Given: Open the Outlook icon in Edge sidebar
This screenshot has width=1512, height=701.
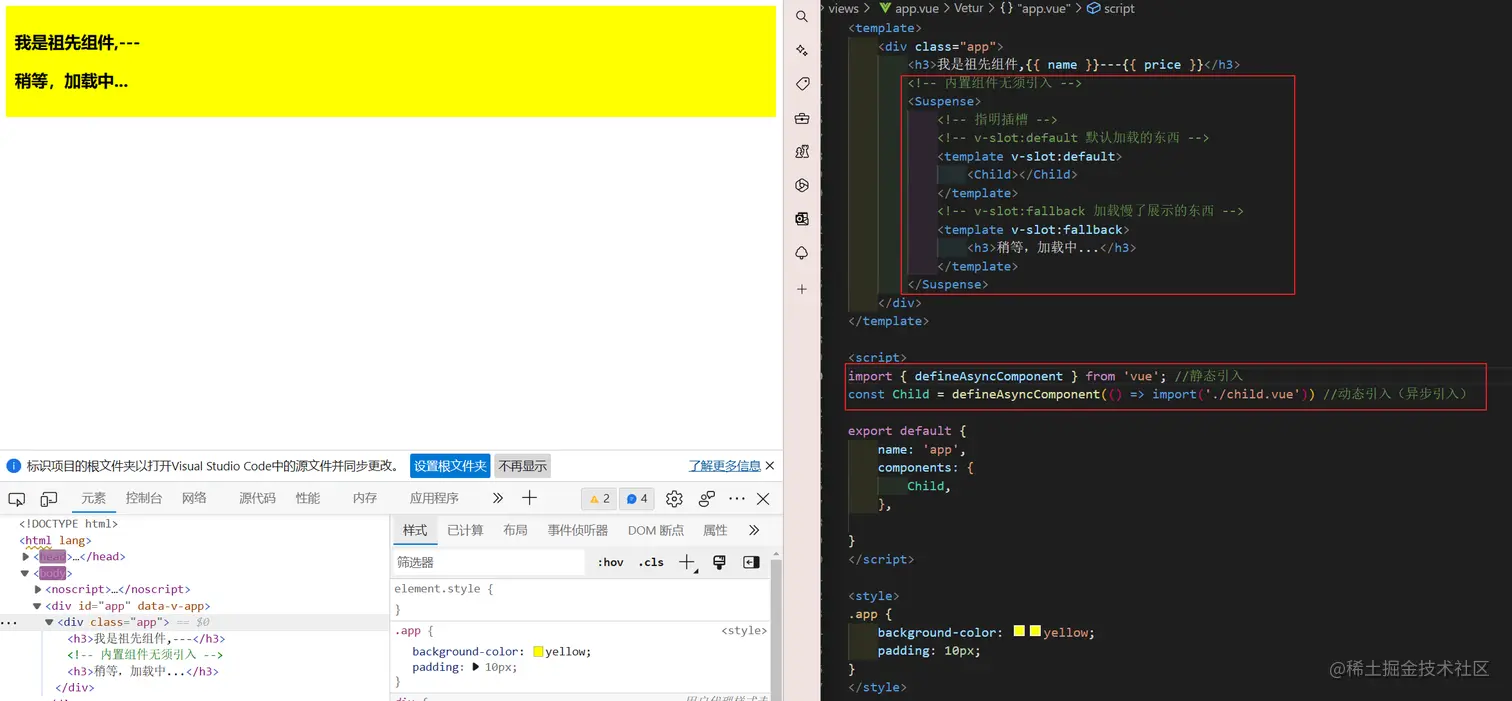Looking at the screenshot, I should coord(802,219).
